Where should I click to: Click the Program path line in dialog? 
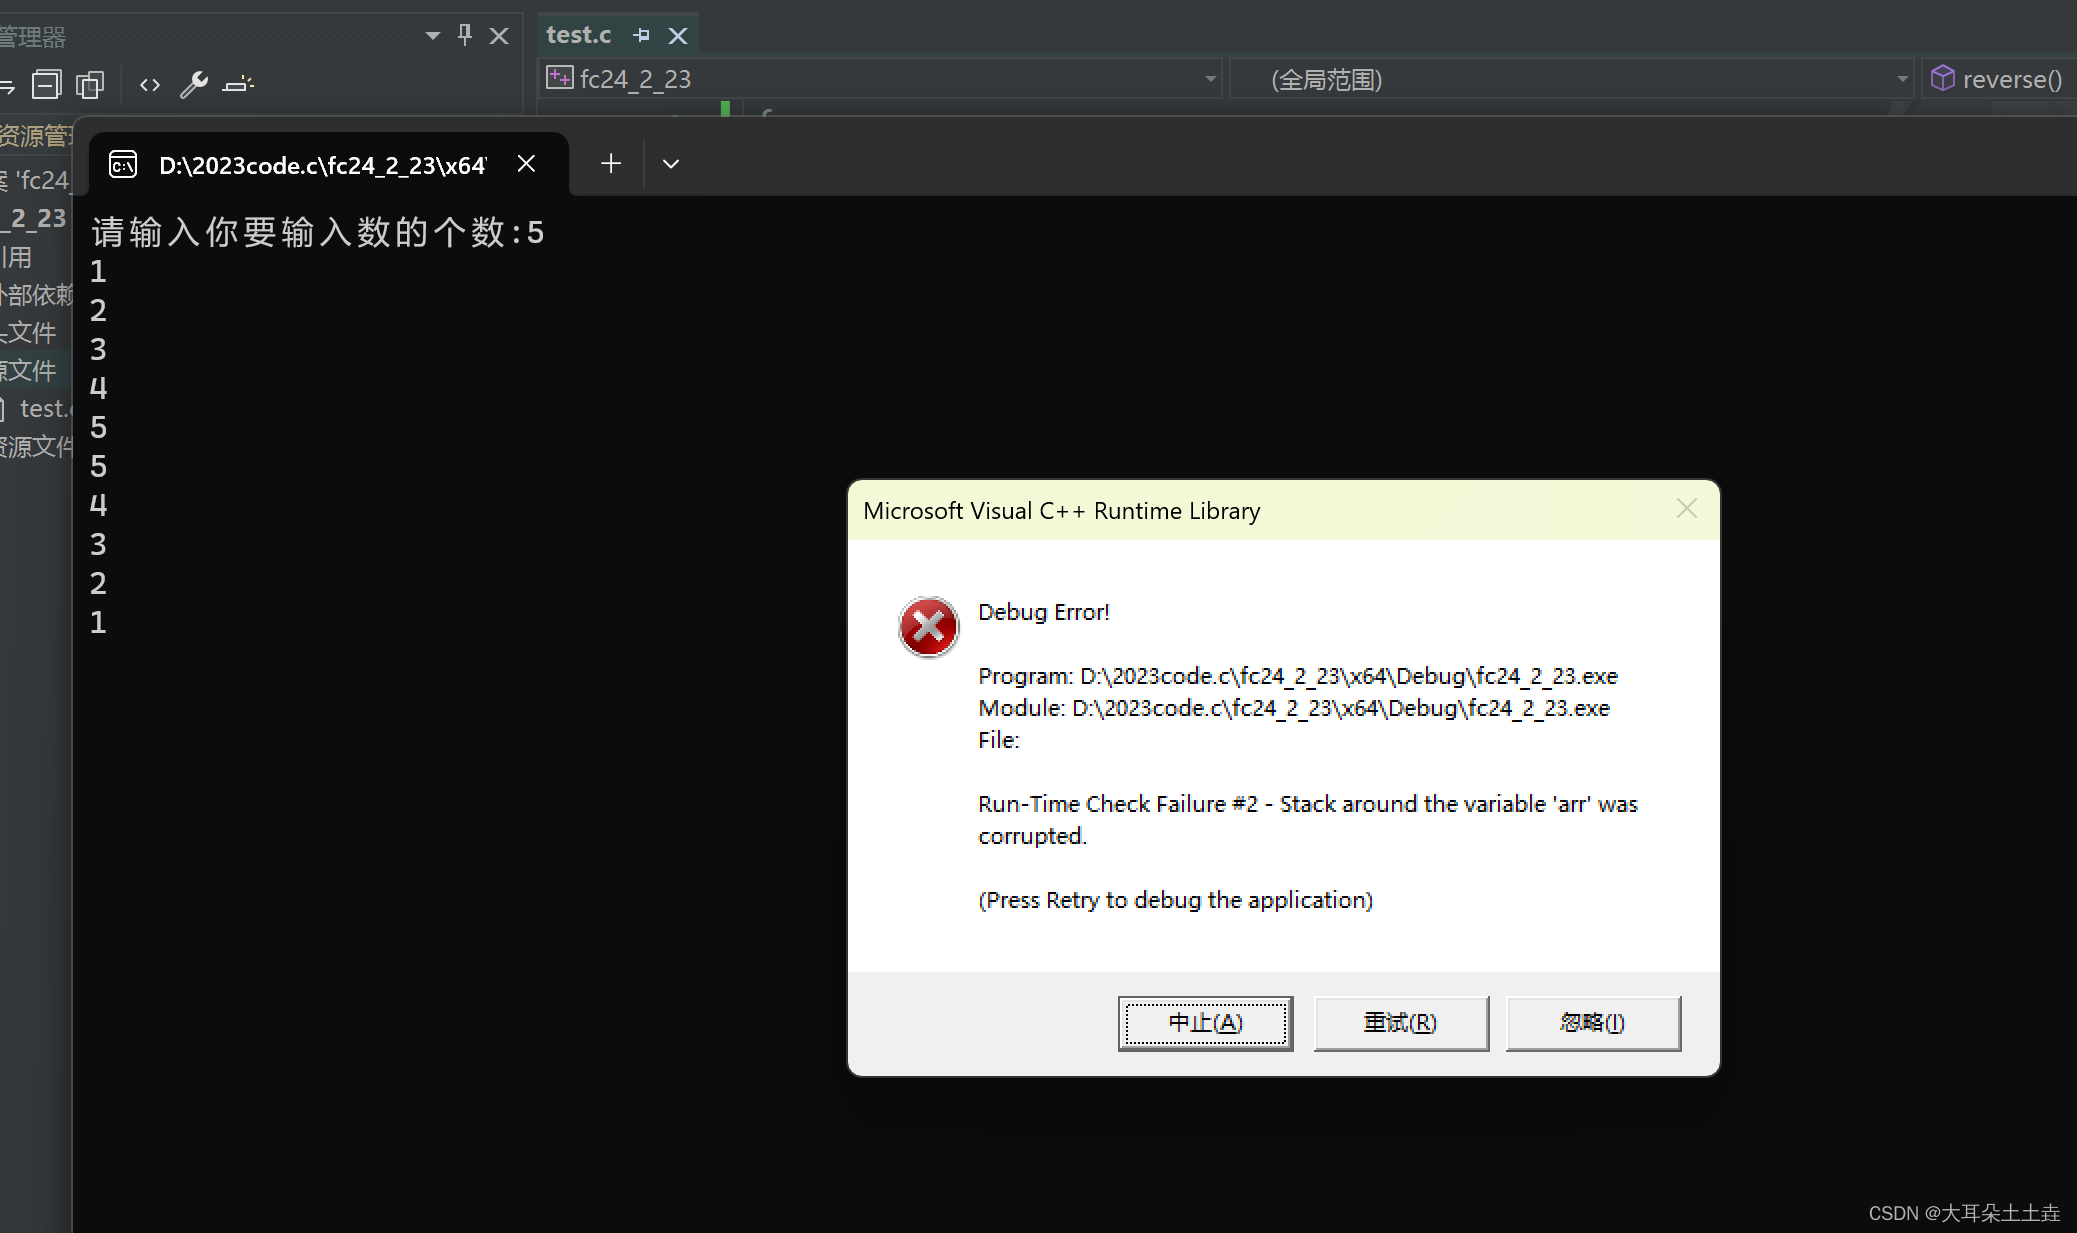click(x=1298, y=676)
